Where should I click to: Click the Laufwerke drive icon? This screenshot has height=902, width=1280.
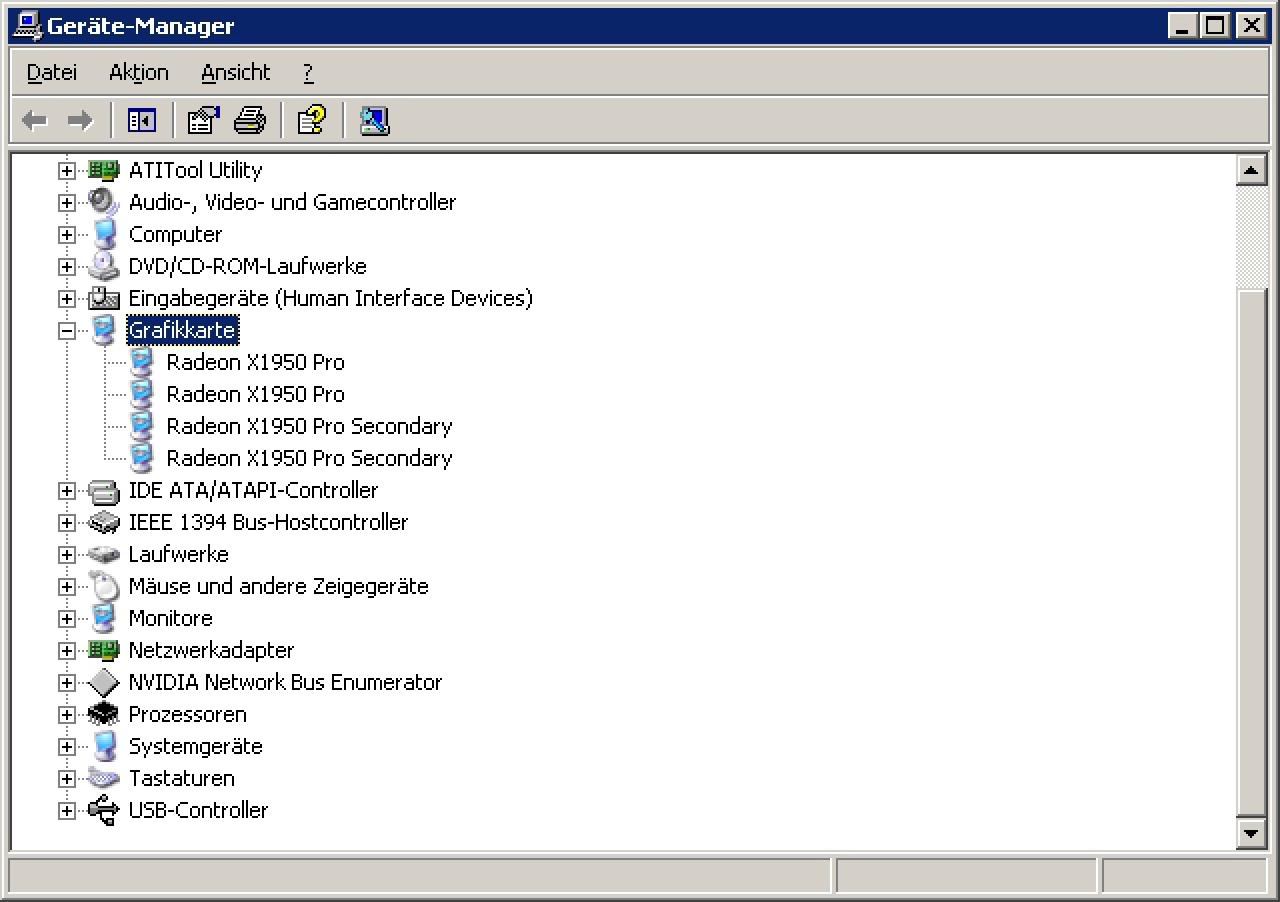pyautogui.click(x=103, y=554)
